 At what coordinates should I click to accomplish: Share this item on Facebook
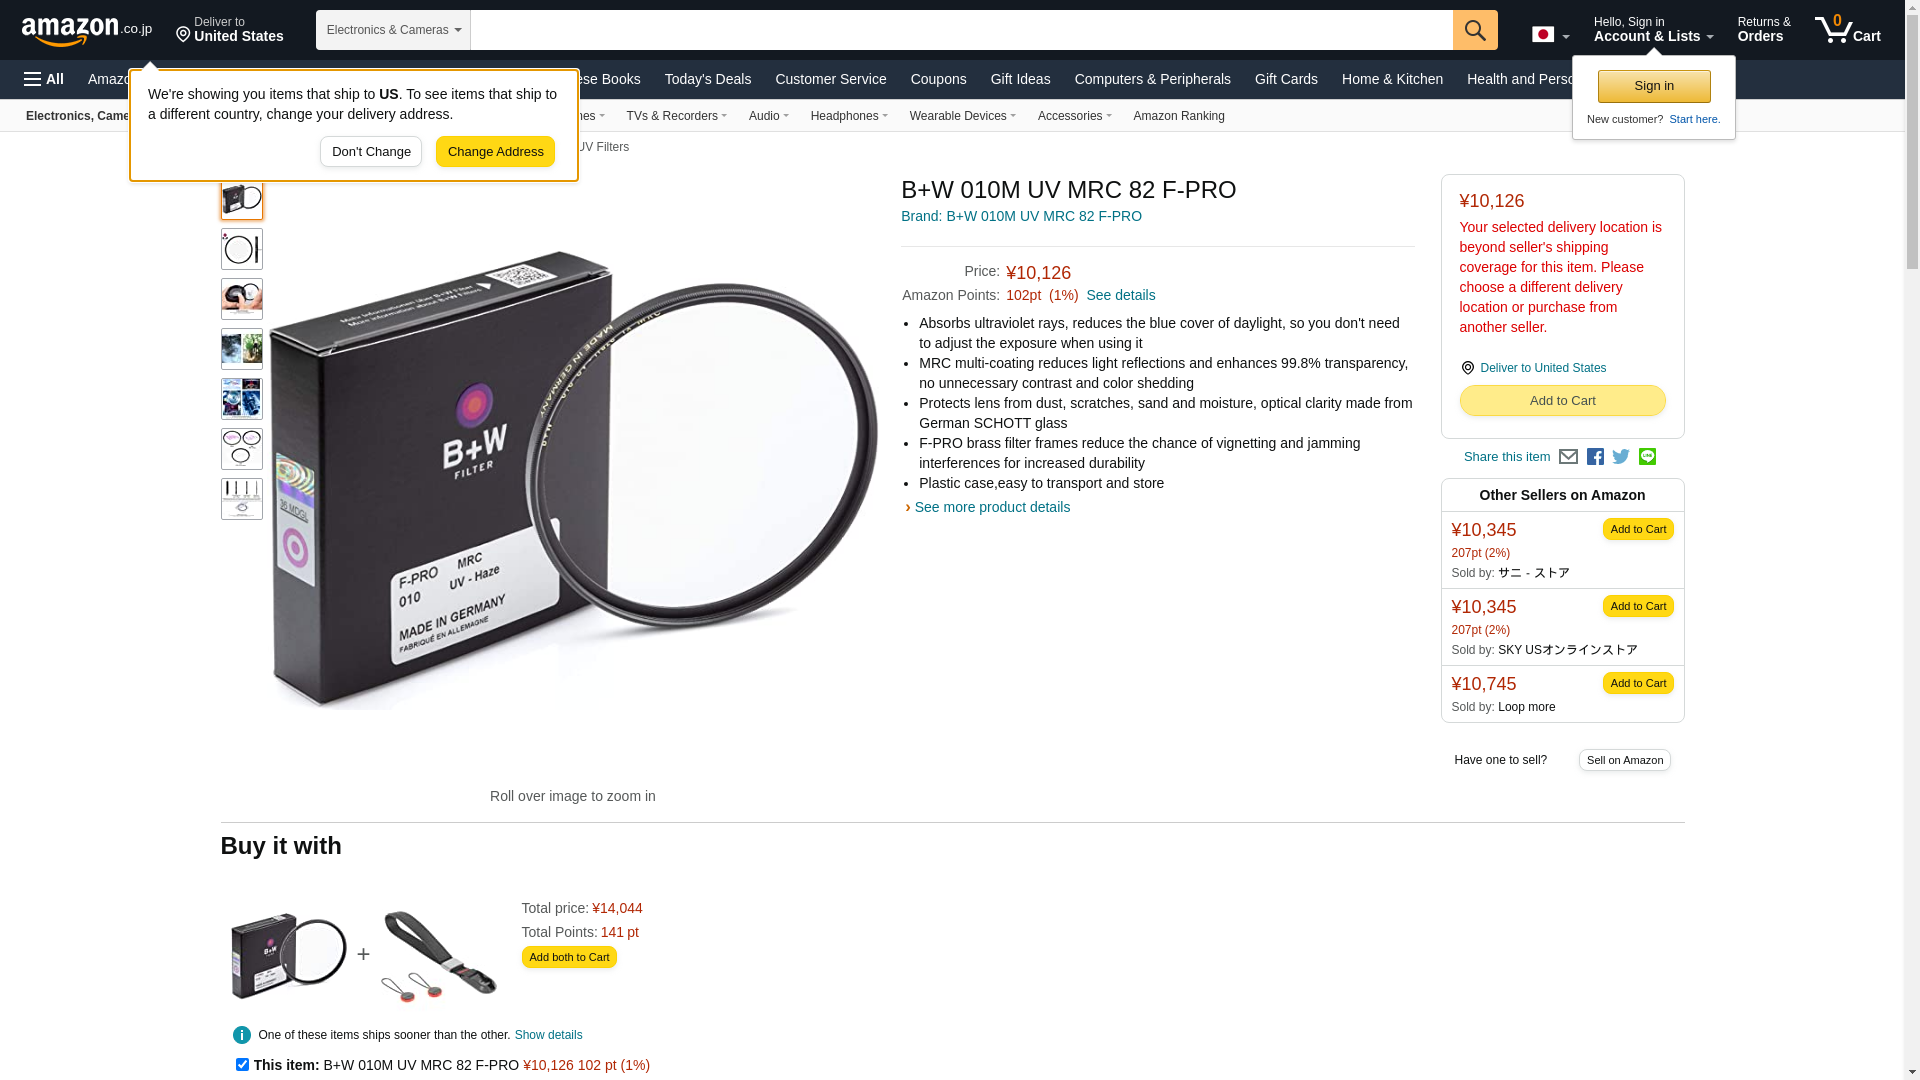[1595, 457]
